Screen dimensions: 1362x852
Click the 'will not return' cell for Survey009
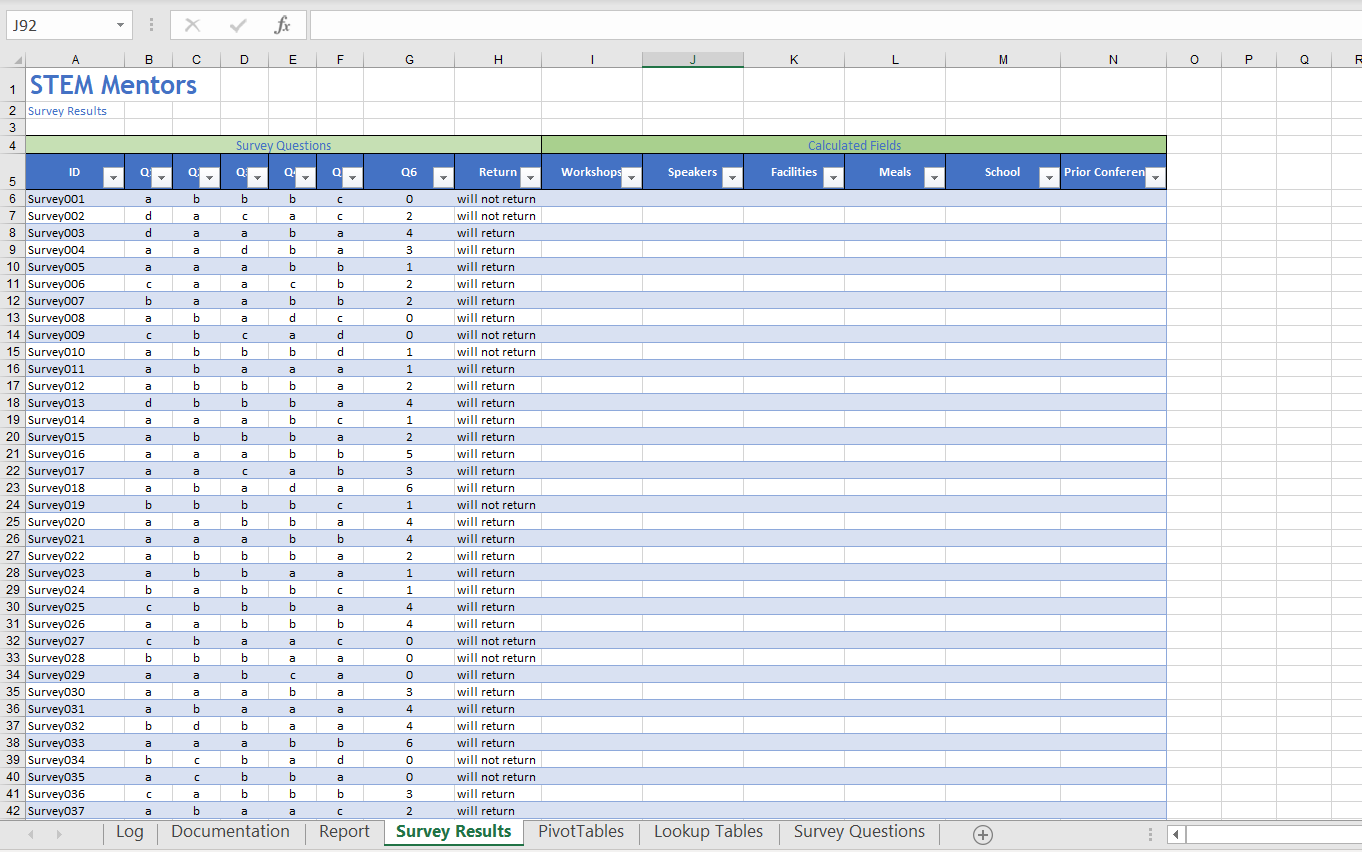pos(498,335)
